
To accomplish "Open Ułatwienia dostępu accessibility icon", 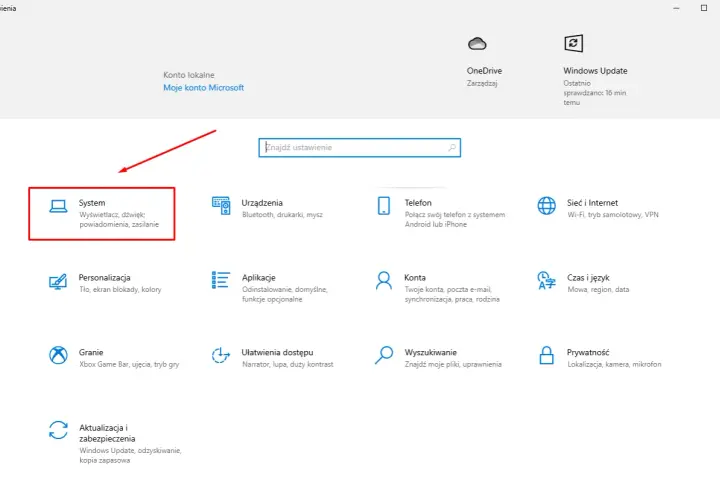I will 221,355.
